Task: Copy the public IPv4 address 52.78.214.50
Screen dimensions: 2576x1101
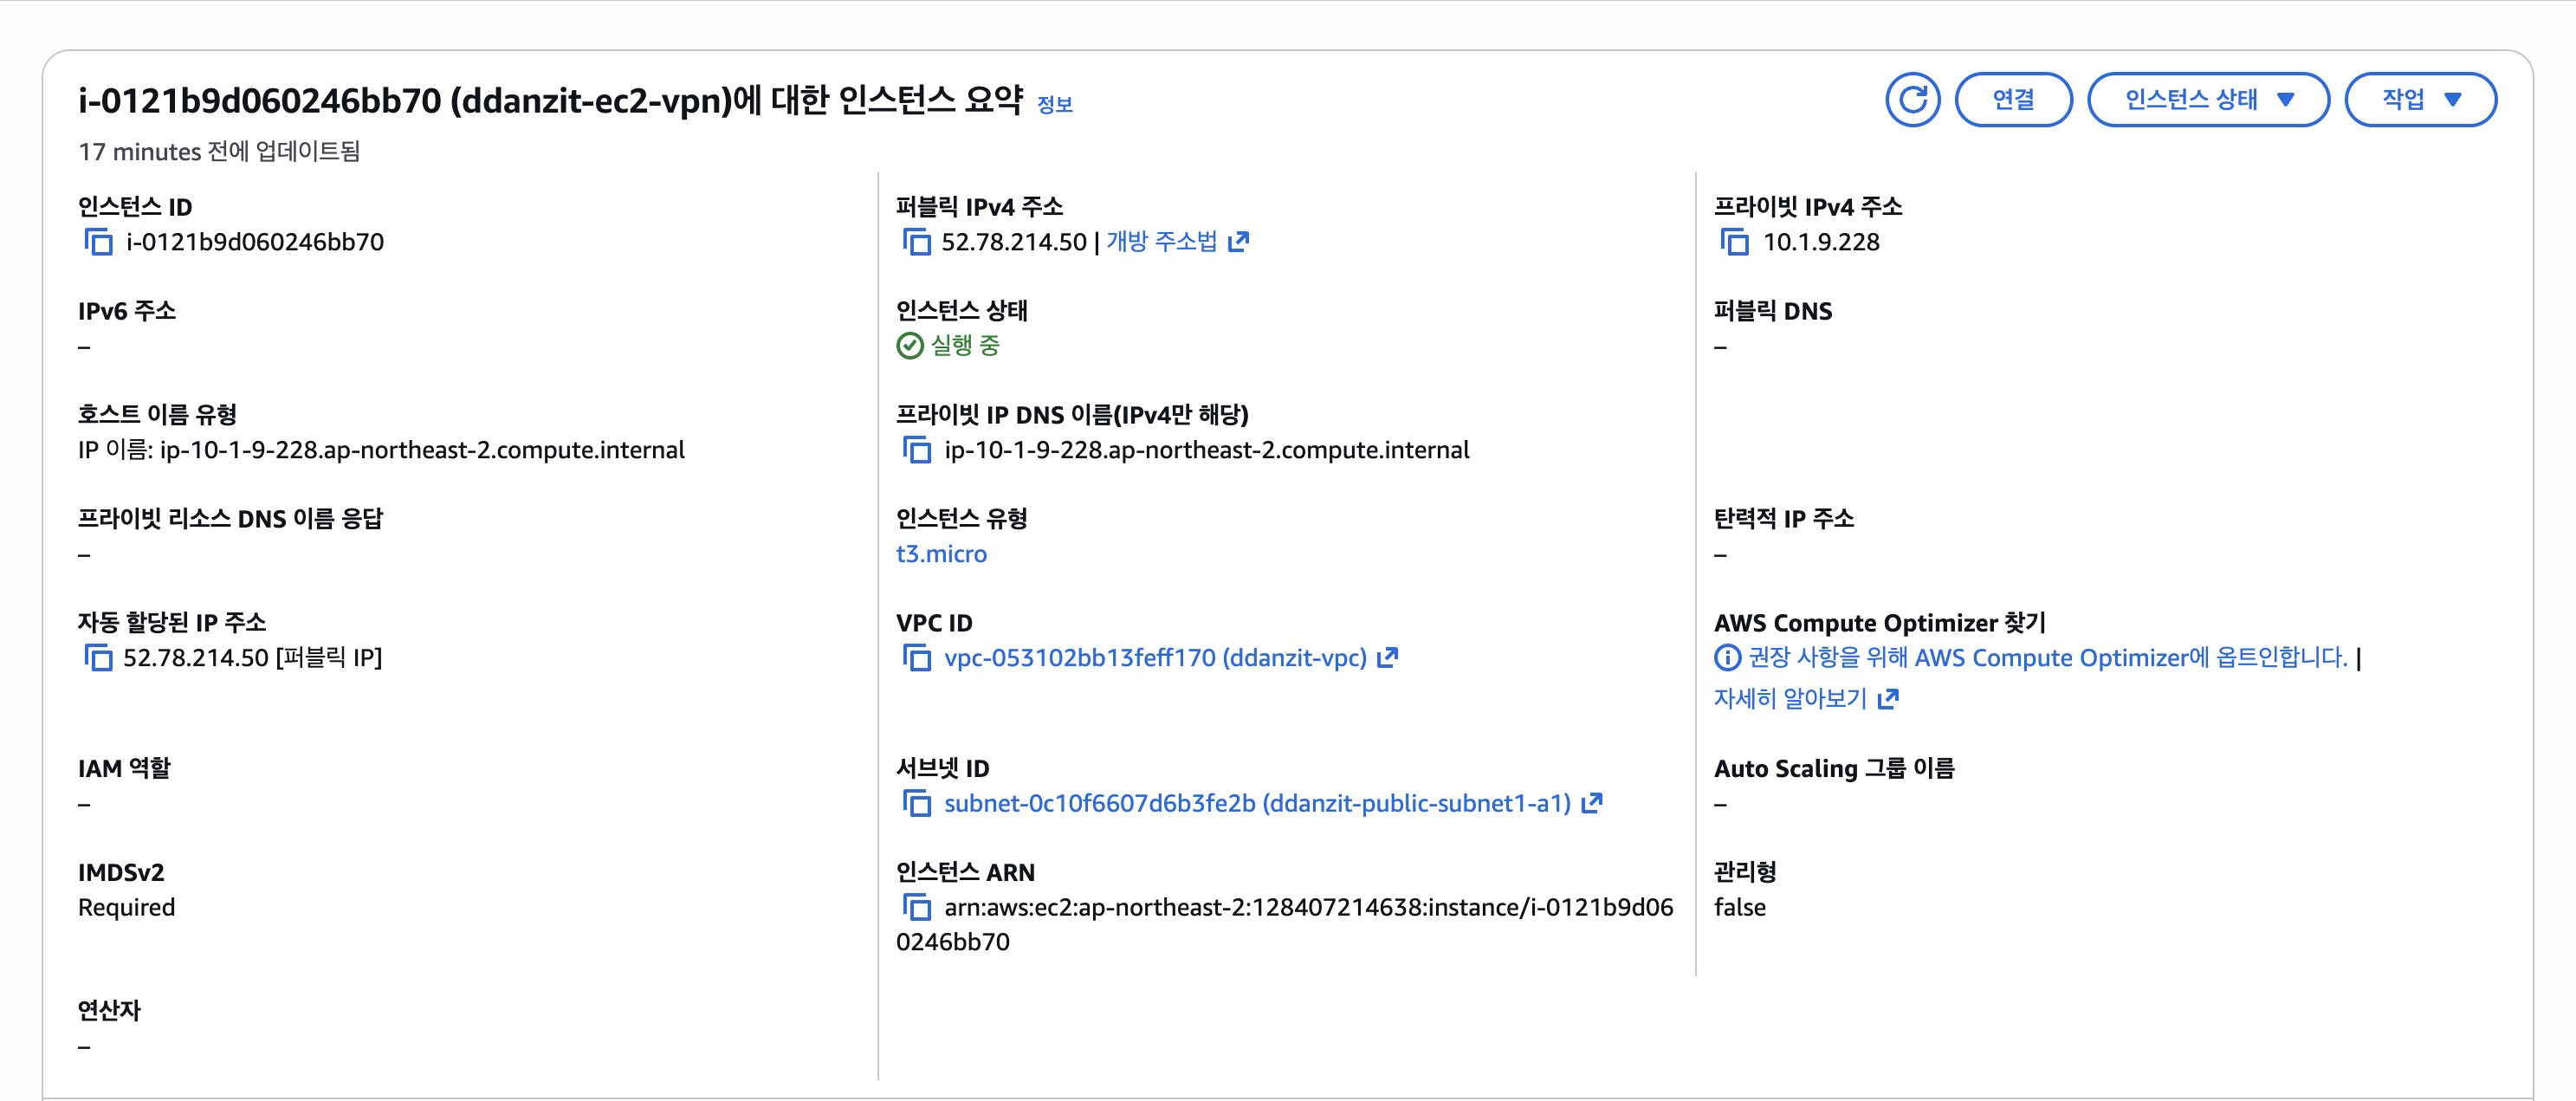Action: [x=917, y=241]
